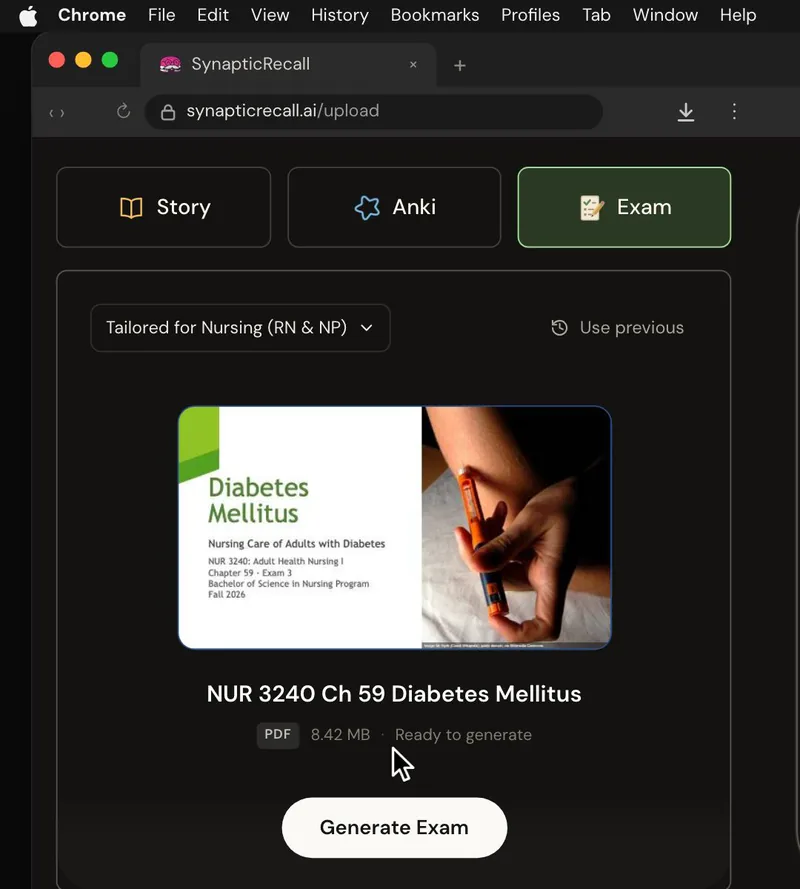Close window with red button

pyautogui.click(x=57, y=60)
